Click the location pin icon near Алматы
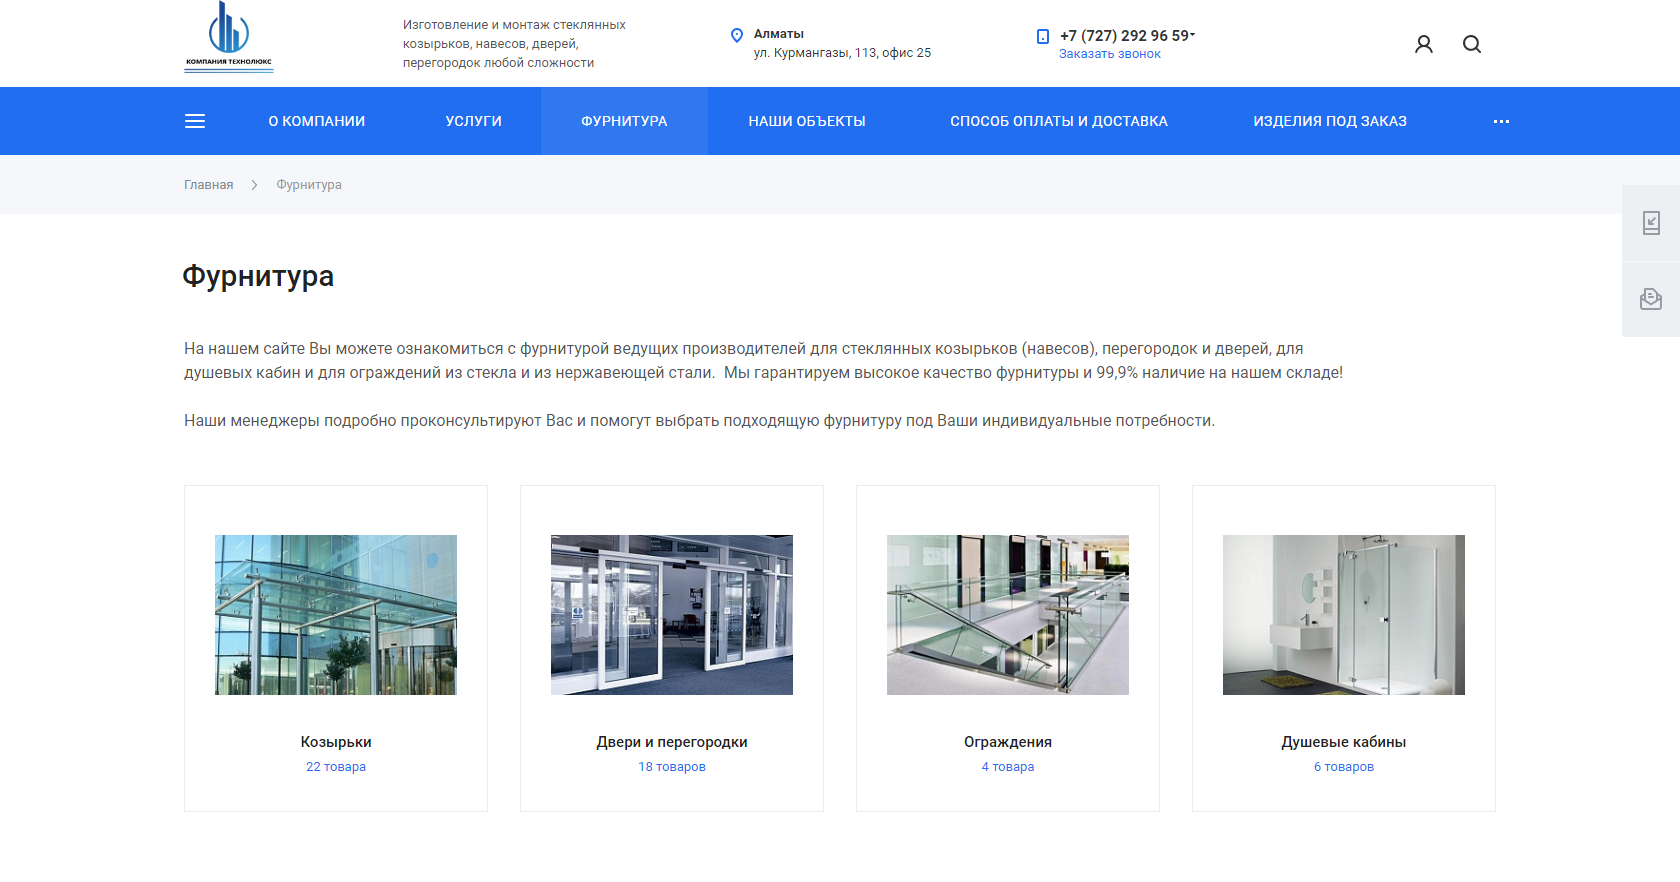This screenshot has height=882, width=1680. point(737,35)
